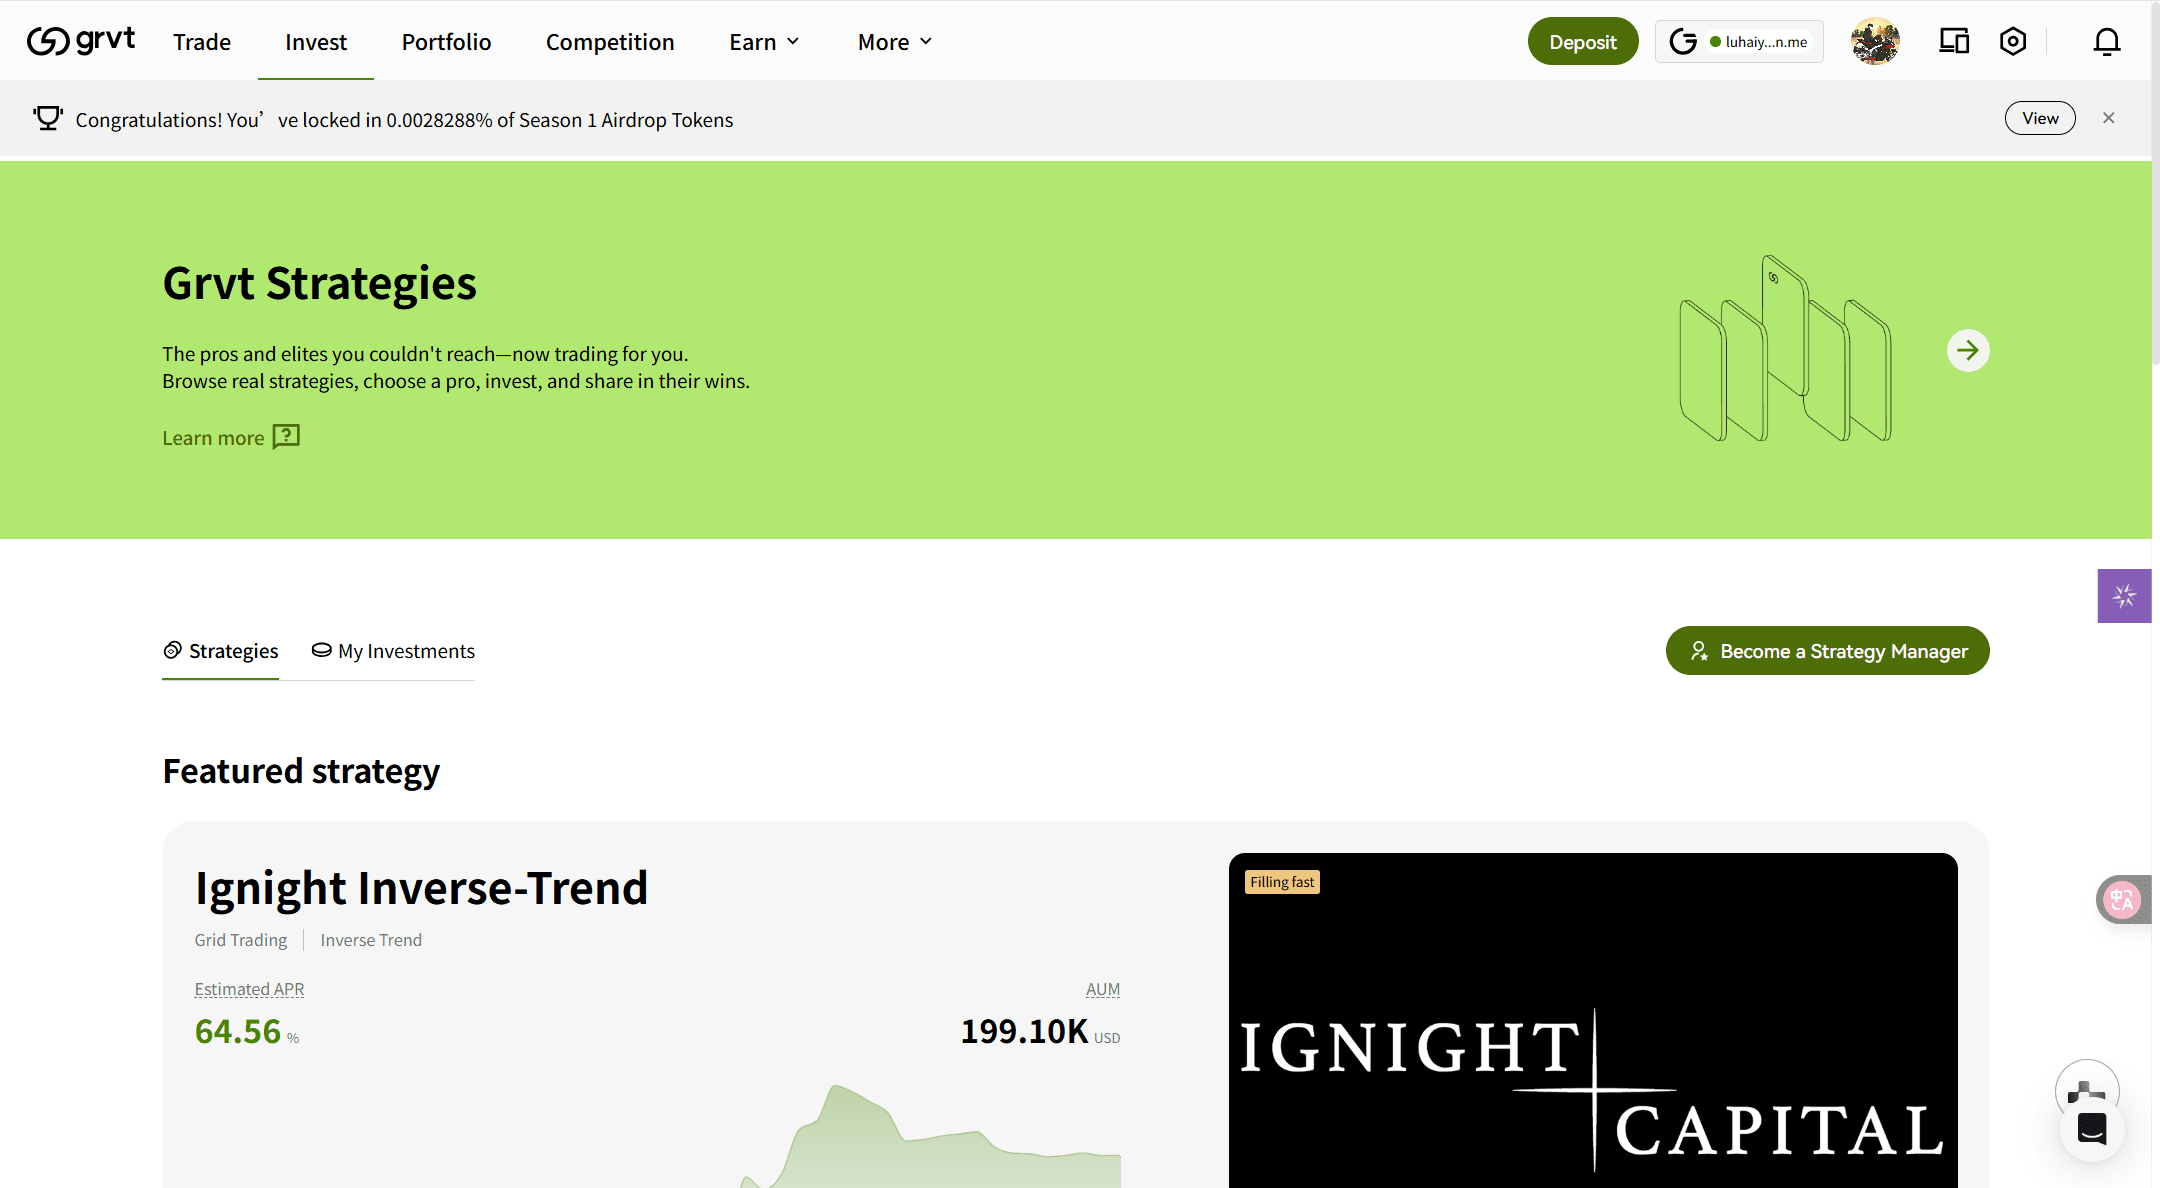Open the notifications bell
The height and width of the screenshot is (1188, 2160).
click(x=2106, y=41)
